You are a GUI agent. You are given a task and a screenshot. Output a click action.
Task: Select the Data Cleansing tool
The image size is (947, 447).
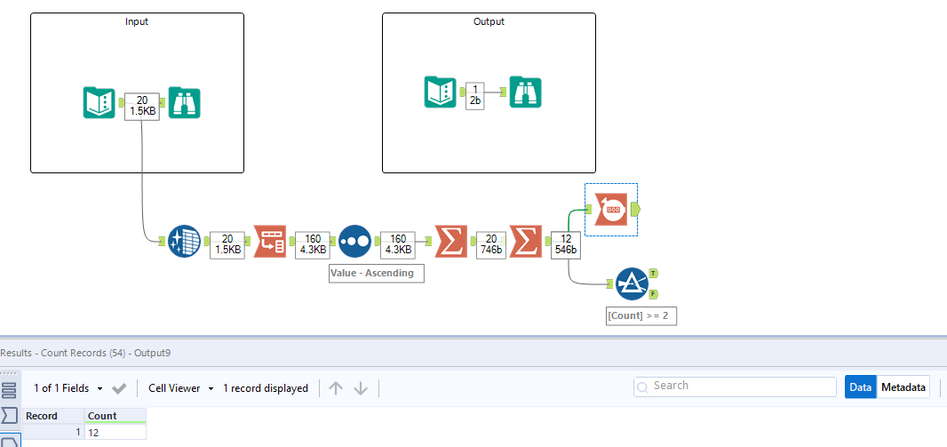(184, 241)
